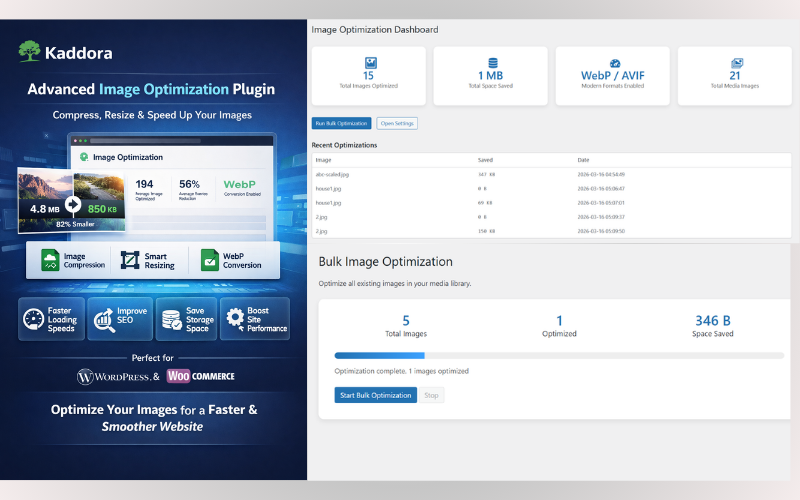
Task: Click the Improve SEO magnifier chart icon
Action: 104,320
